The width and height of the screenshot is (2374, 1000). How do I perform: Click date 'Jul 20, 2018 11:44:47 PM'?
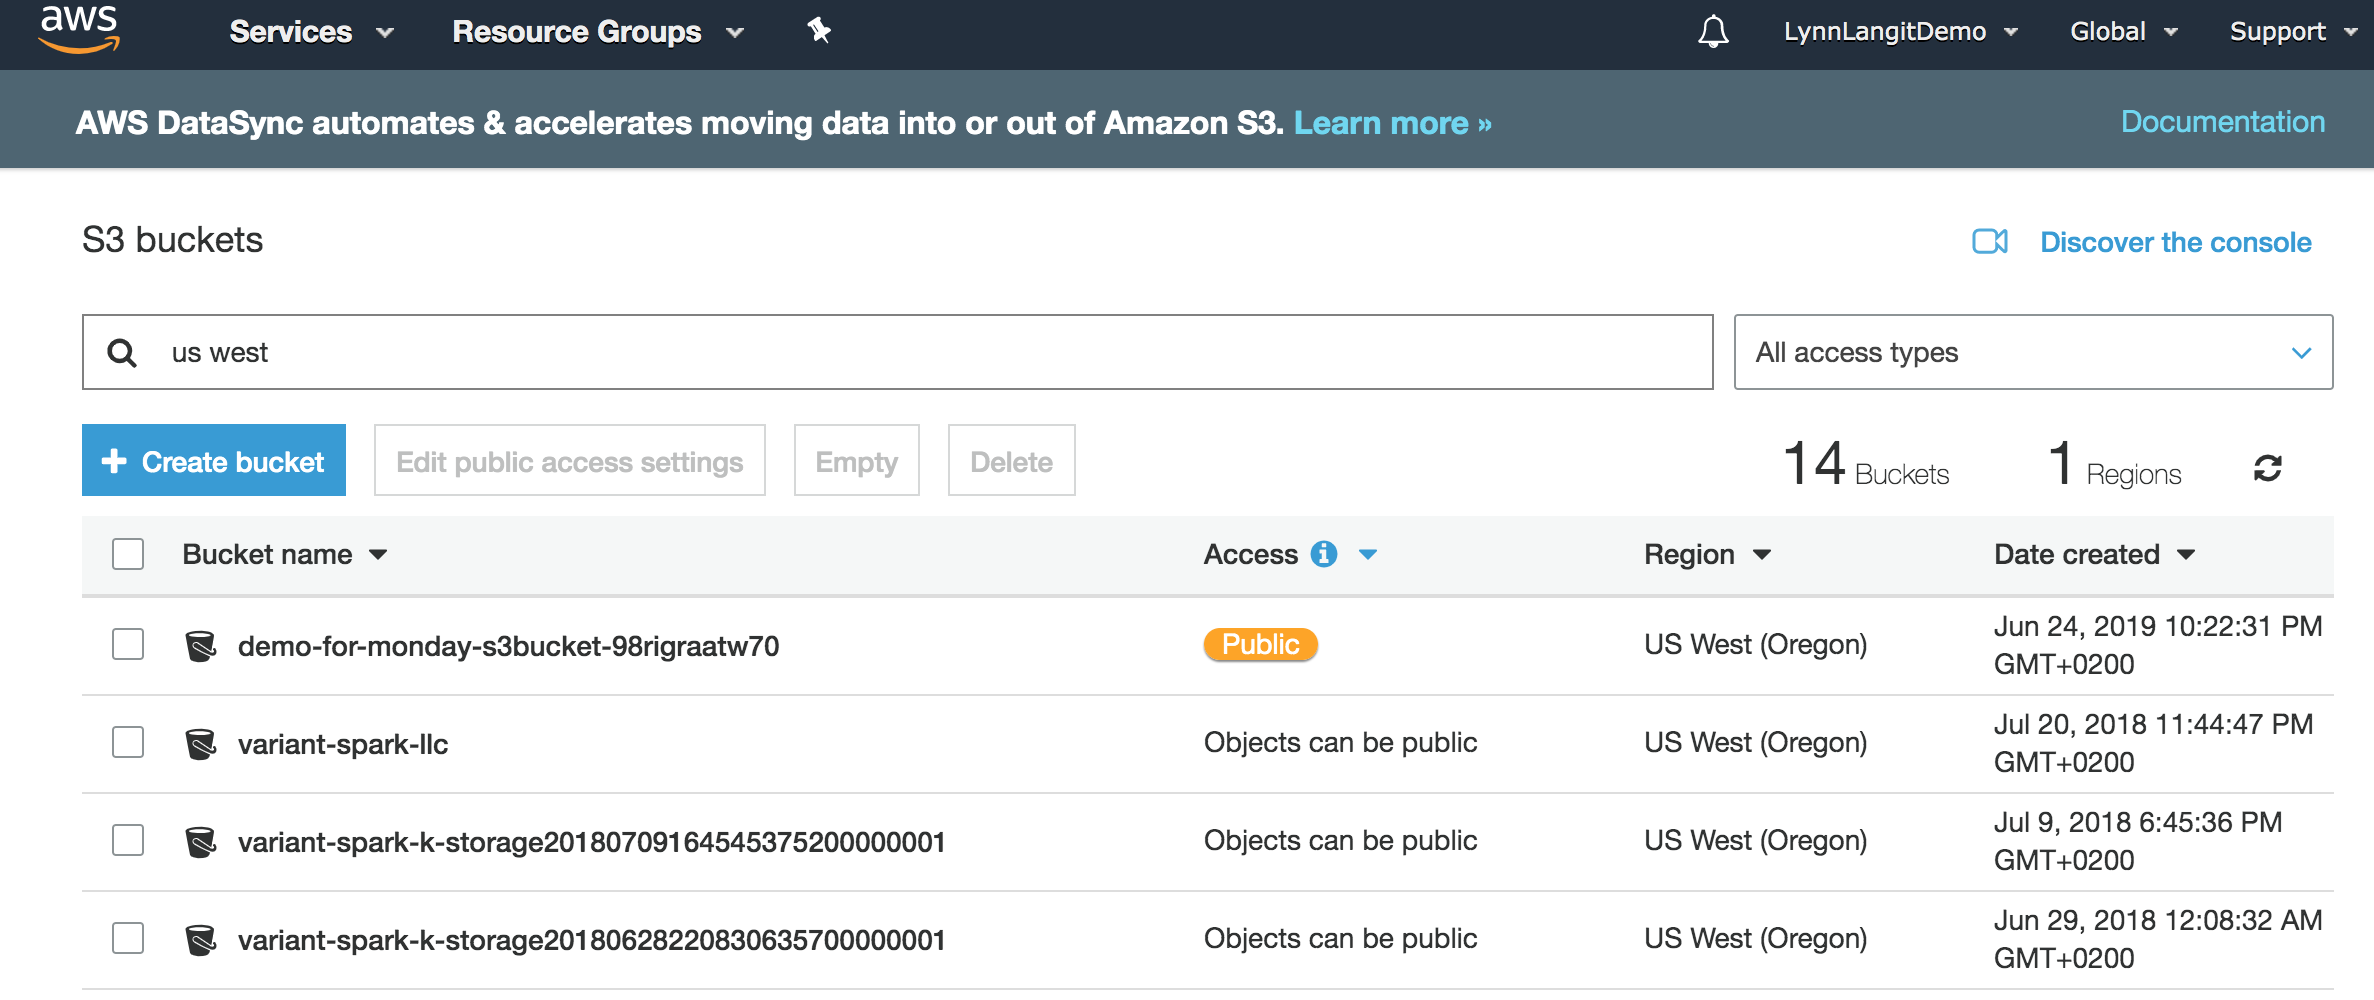pyautogui.click(x=2153, y=724)
